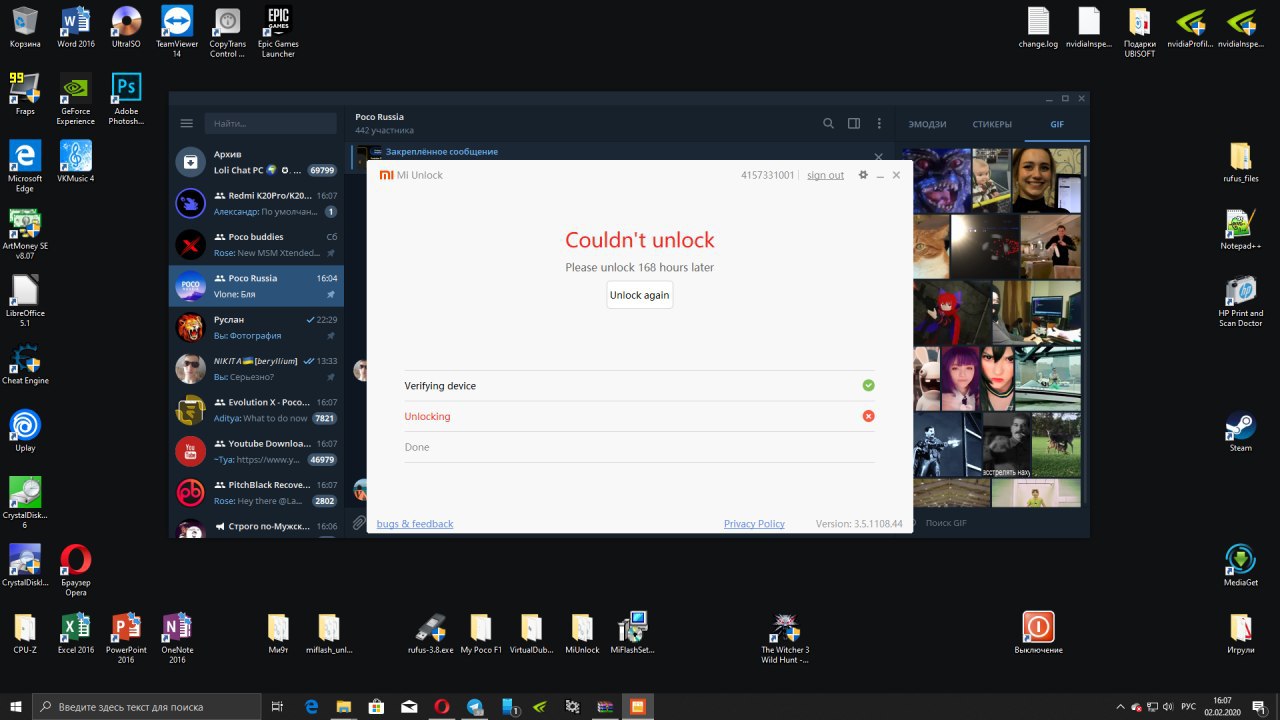Open Evolution X - Poco chat
Viewport: 1280px width, 720px height.
coord(257,410)
